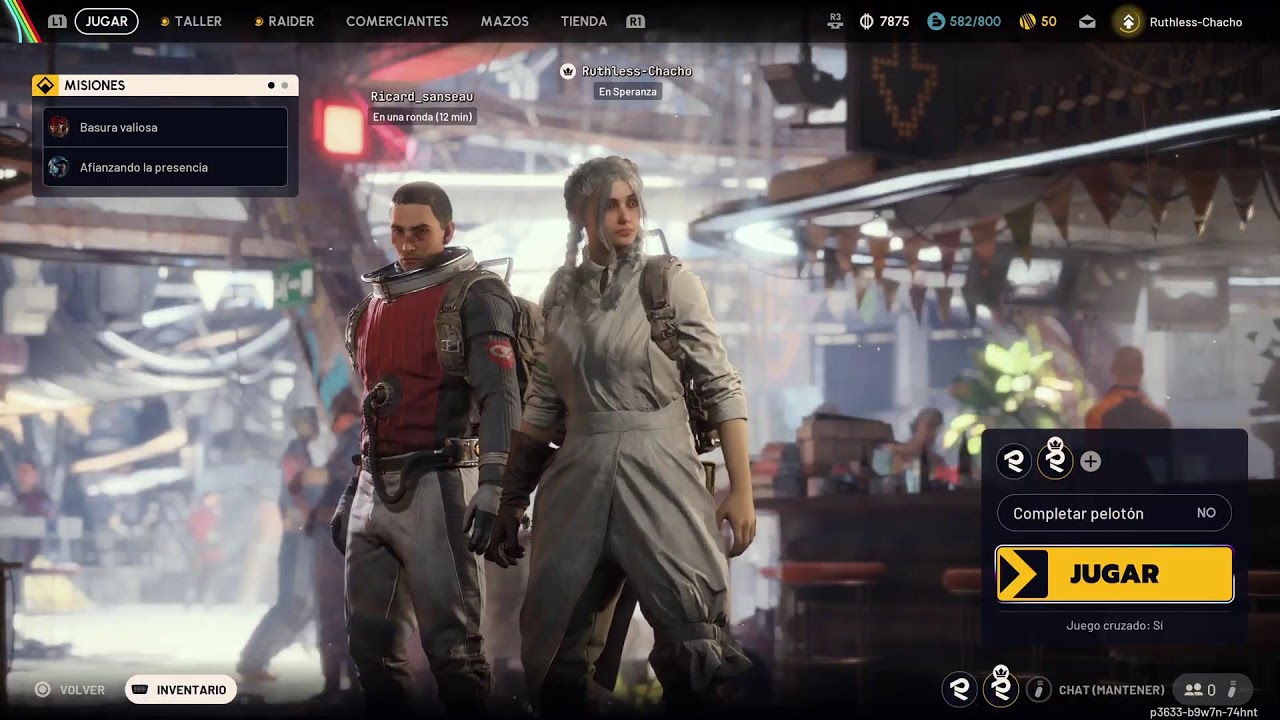Click the Basura valiosa mission icon
The height and width of the screenshot is (720, 1280).
tap(59, 127)
